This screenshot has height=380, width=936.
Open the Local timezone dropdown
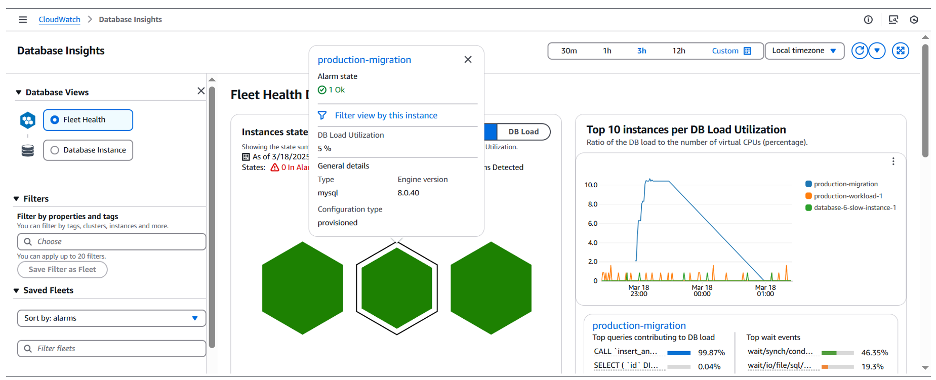point(805,51)
